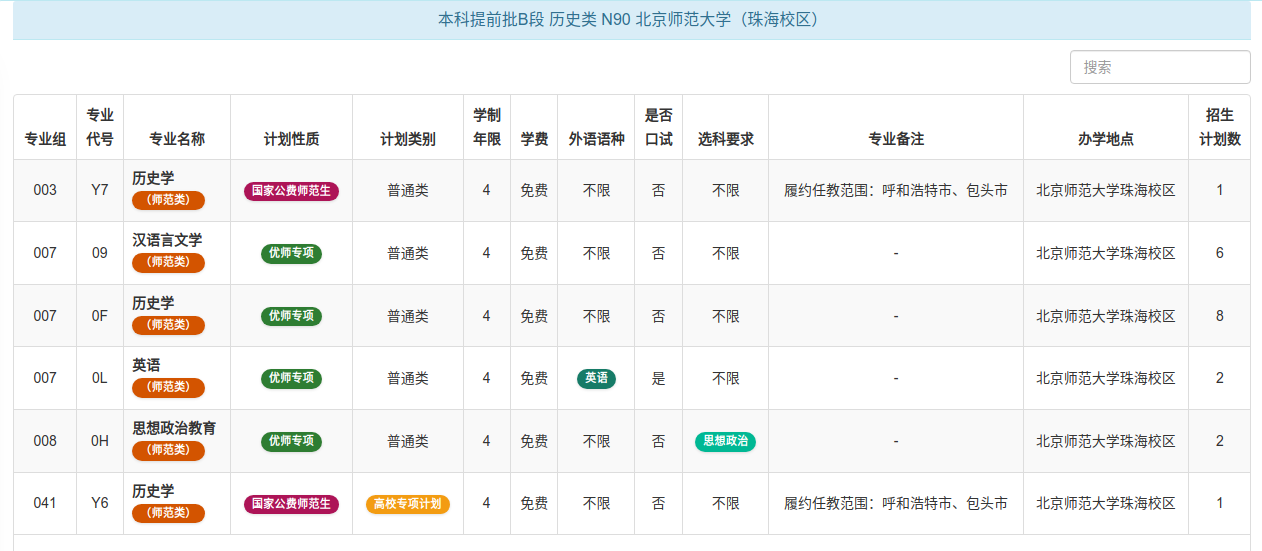Select the 历史学 major in row Y6

153,491
